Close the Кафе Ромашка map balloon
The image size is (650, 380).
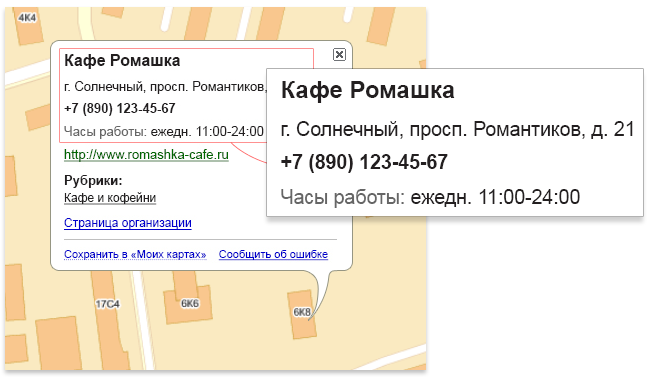pos(339,54)
